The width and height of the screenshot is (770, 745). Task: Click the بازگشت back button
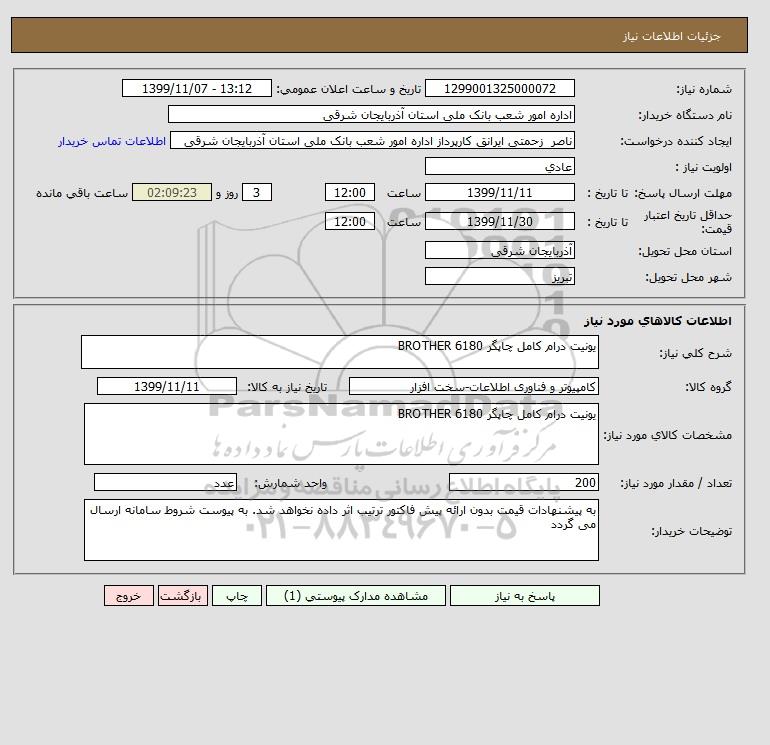183,596
